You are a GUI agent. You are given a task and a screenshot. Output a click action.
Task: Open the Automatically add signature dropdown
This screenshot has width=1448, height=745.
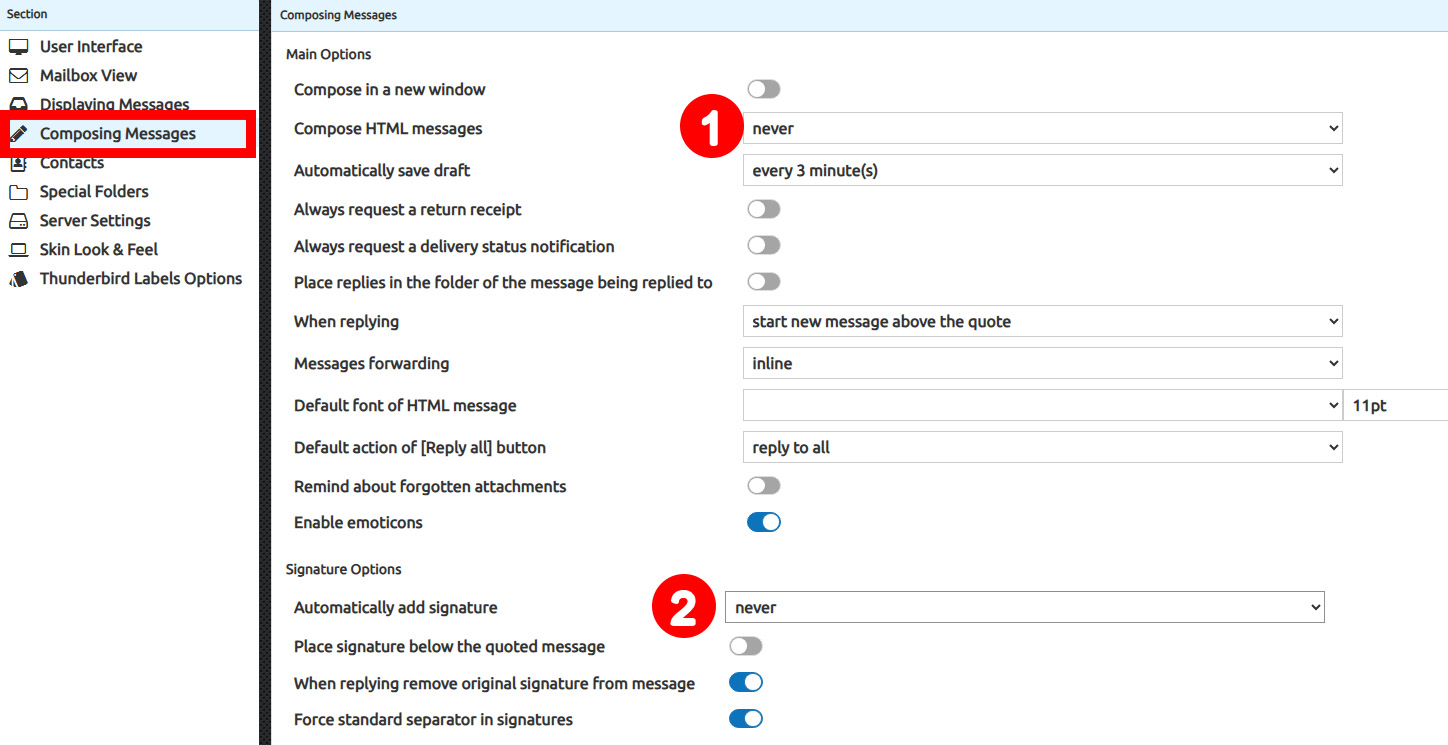click(x=1024, y=608)
